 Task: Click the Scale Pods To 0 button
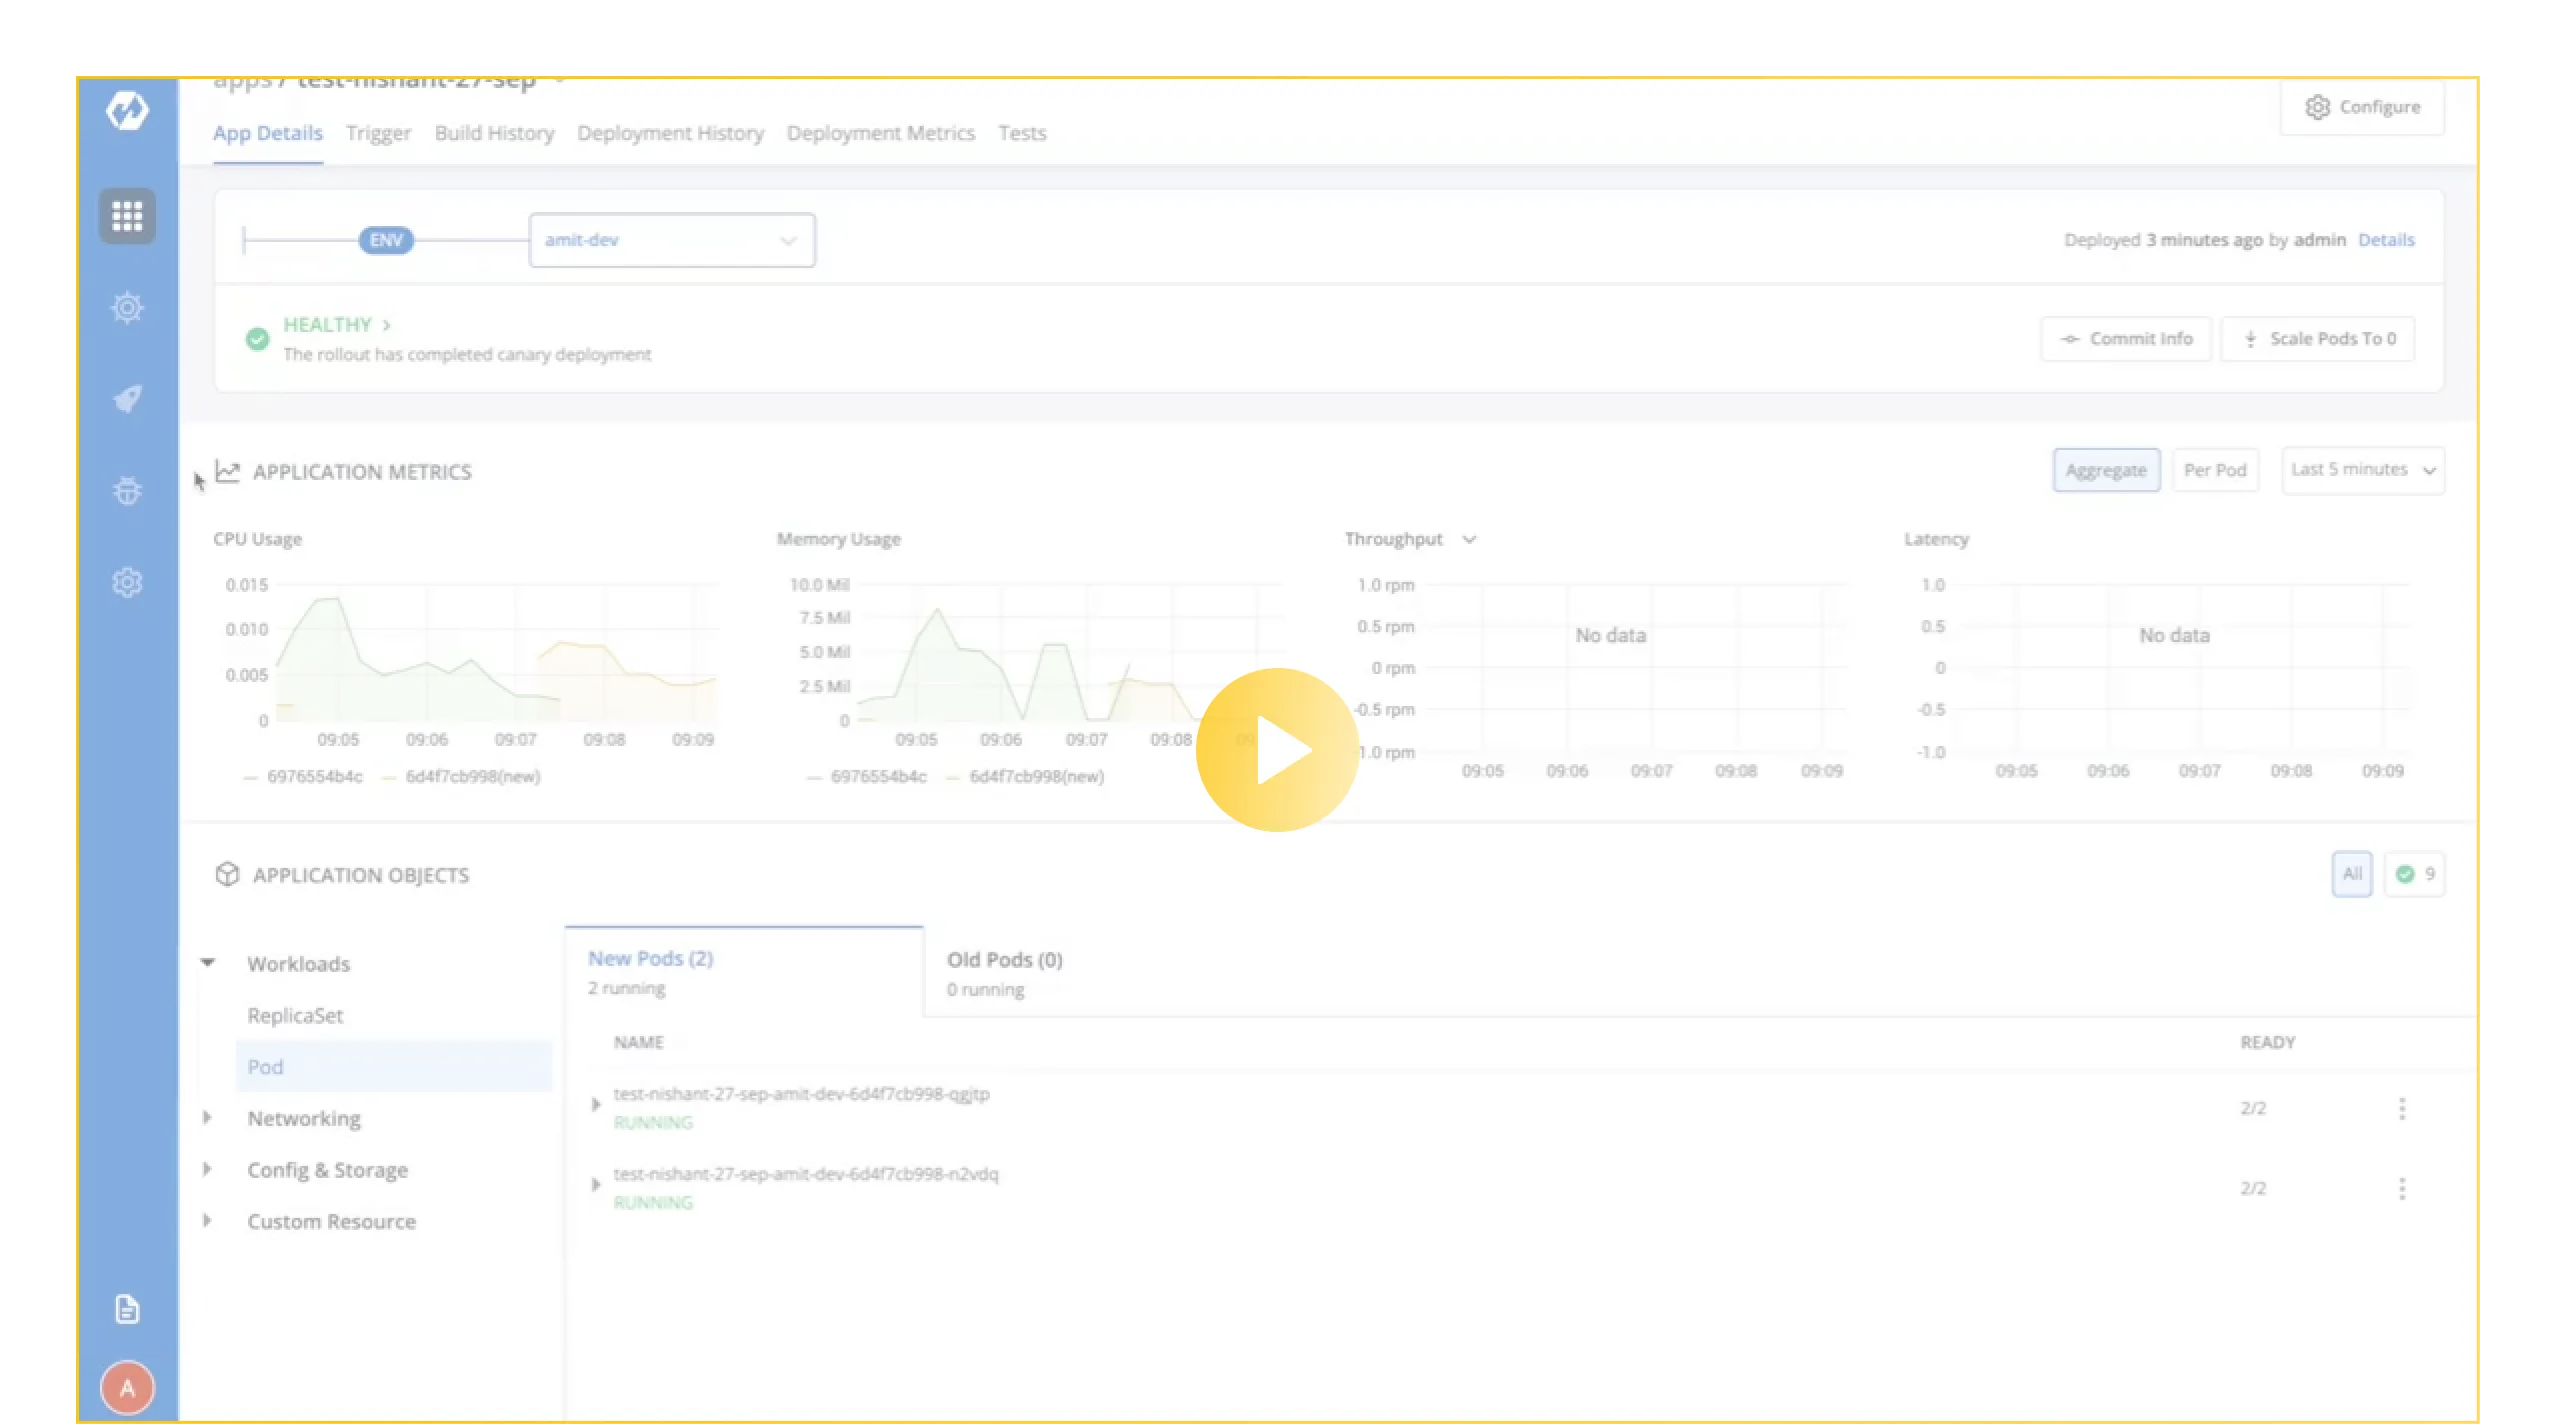click(x=2318, y=338)
